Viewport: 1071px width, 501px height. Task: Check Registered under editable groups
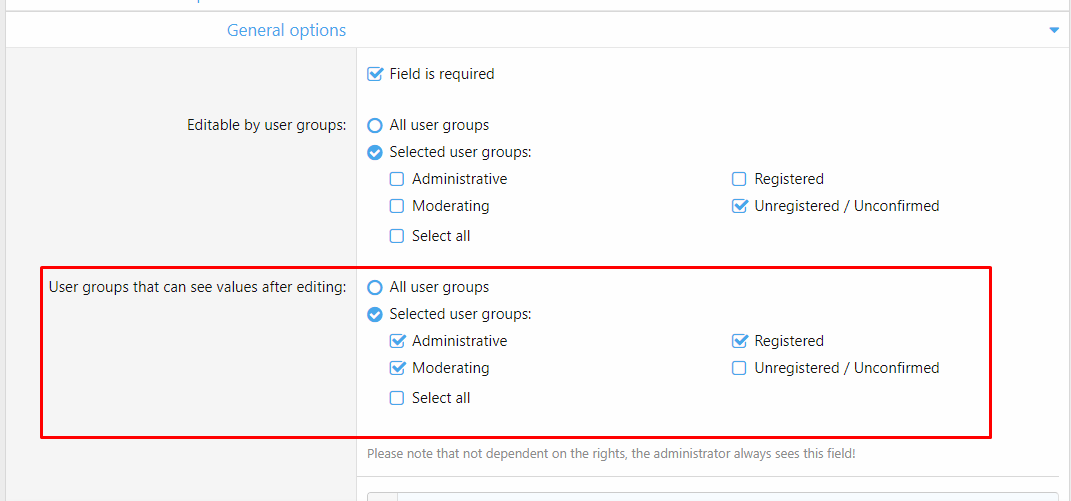click(x=739, y=180)
